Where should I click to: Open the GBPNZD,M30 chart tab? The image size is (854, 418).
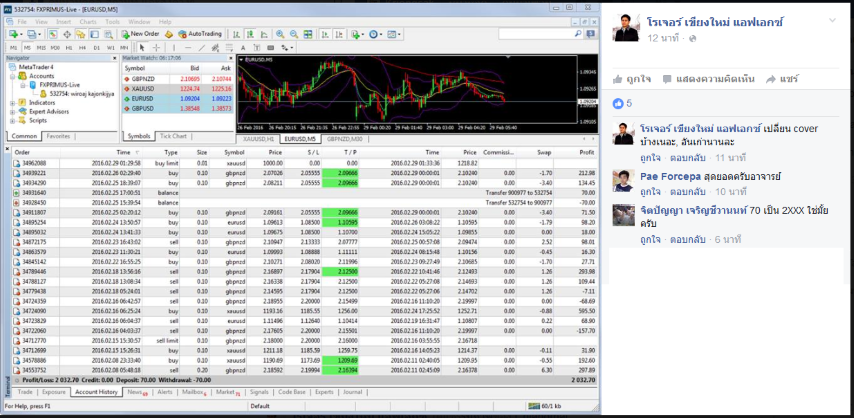pos(345,139)
